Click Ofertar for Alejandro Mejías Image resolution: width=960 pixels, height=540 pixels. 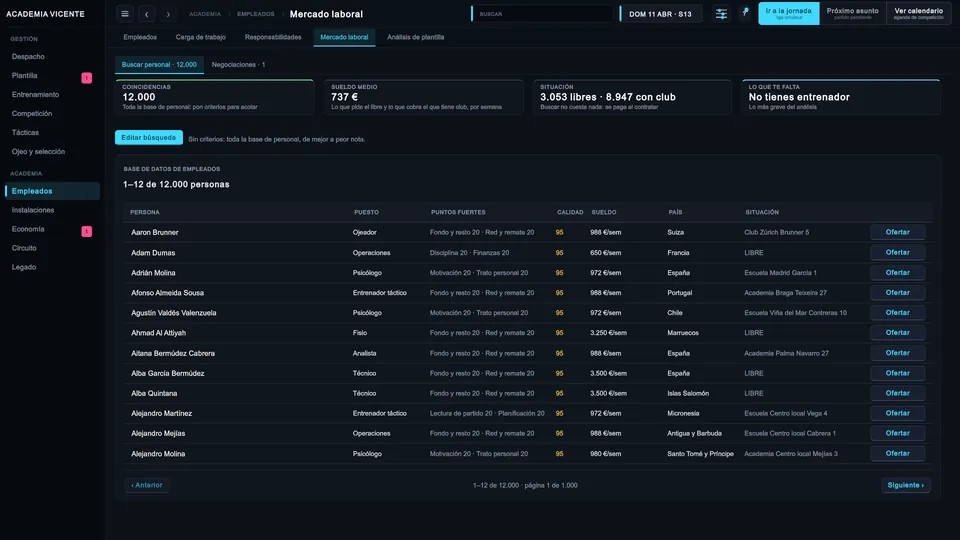pos(898,433)
